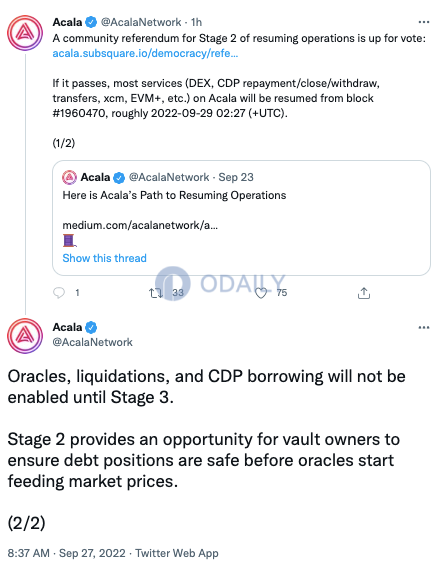
Task: Click the 8:37 AM · Sep 27, 2022 timestamp
Action: (66, 553)
